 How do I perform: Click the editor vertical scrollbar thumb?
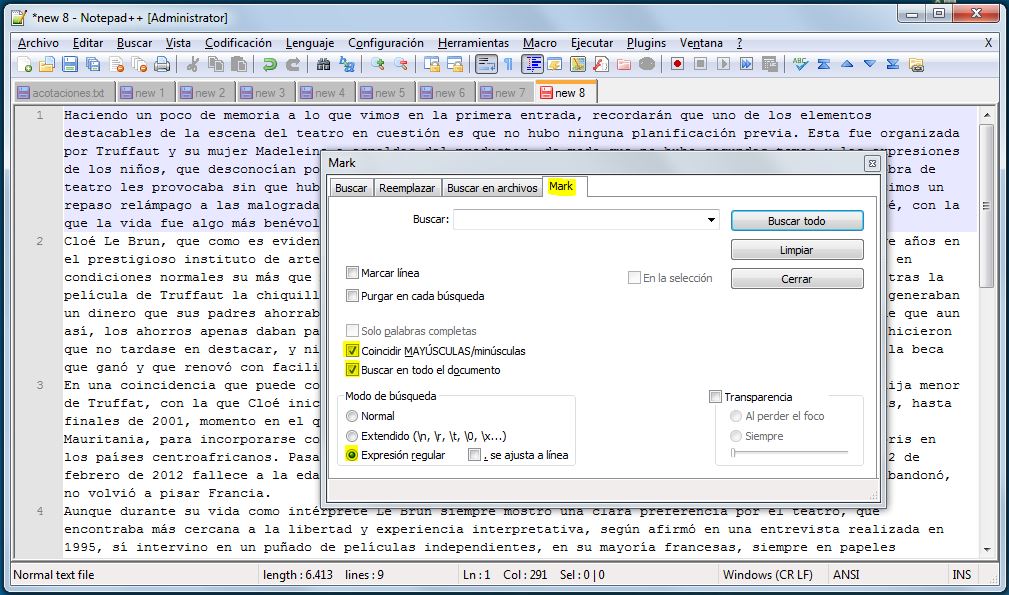(986, 206)
